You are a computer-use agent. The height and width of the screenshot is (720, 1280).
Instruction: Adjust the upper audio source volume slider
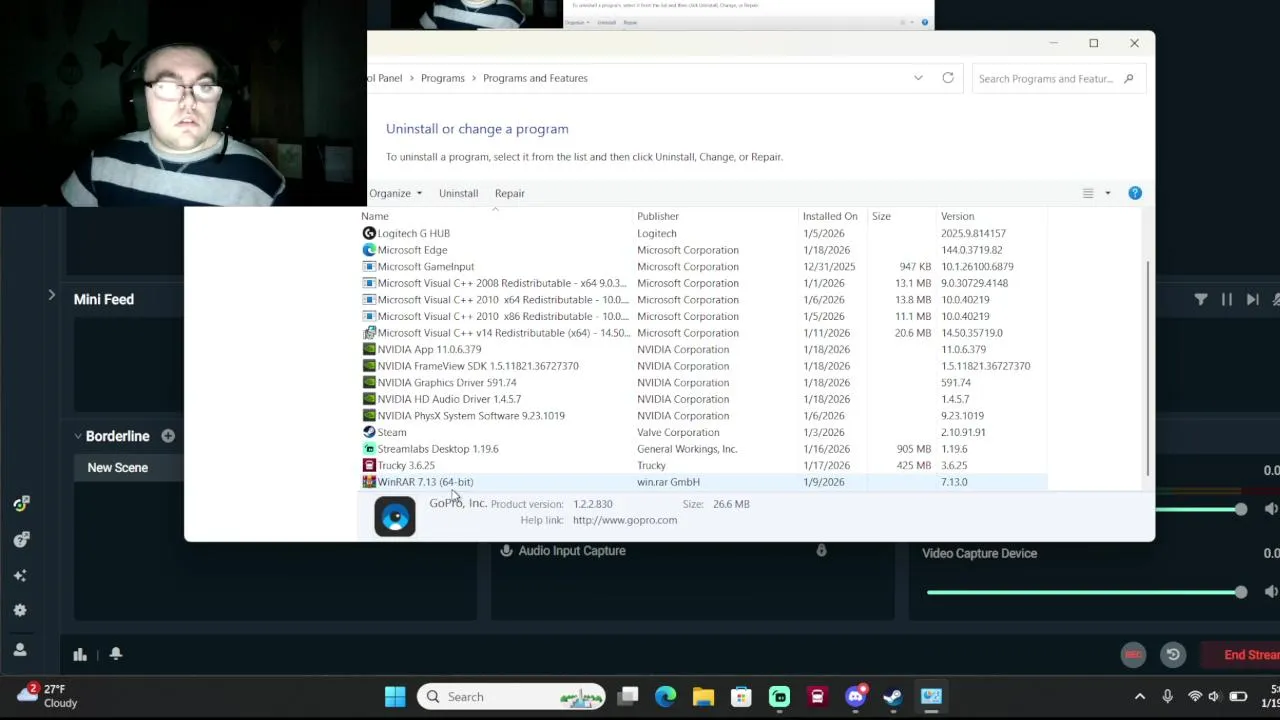1200,509
